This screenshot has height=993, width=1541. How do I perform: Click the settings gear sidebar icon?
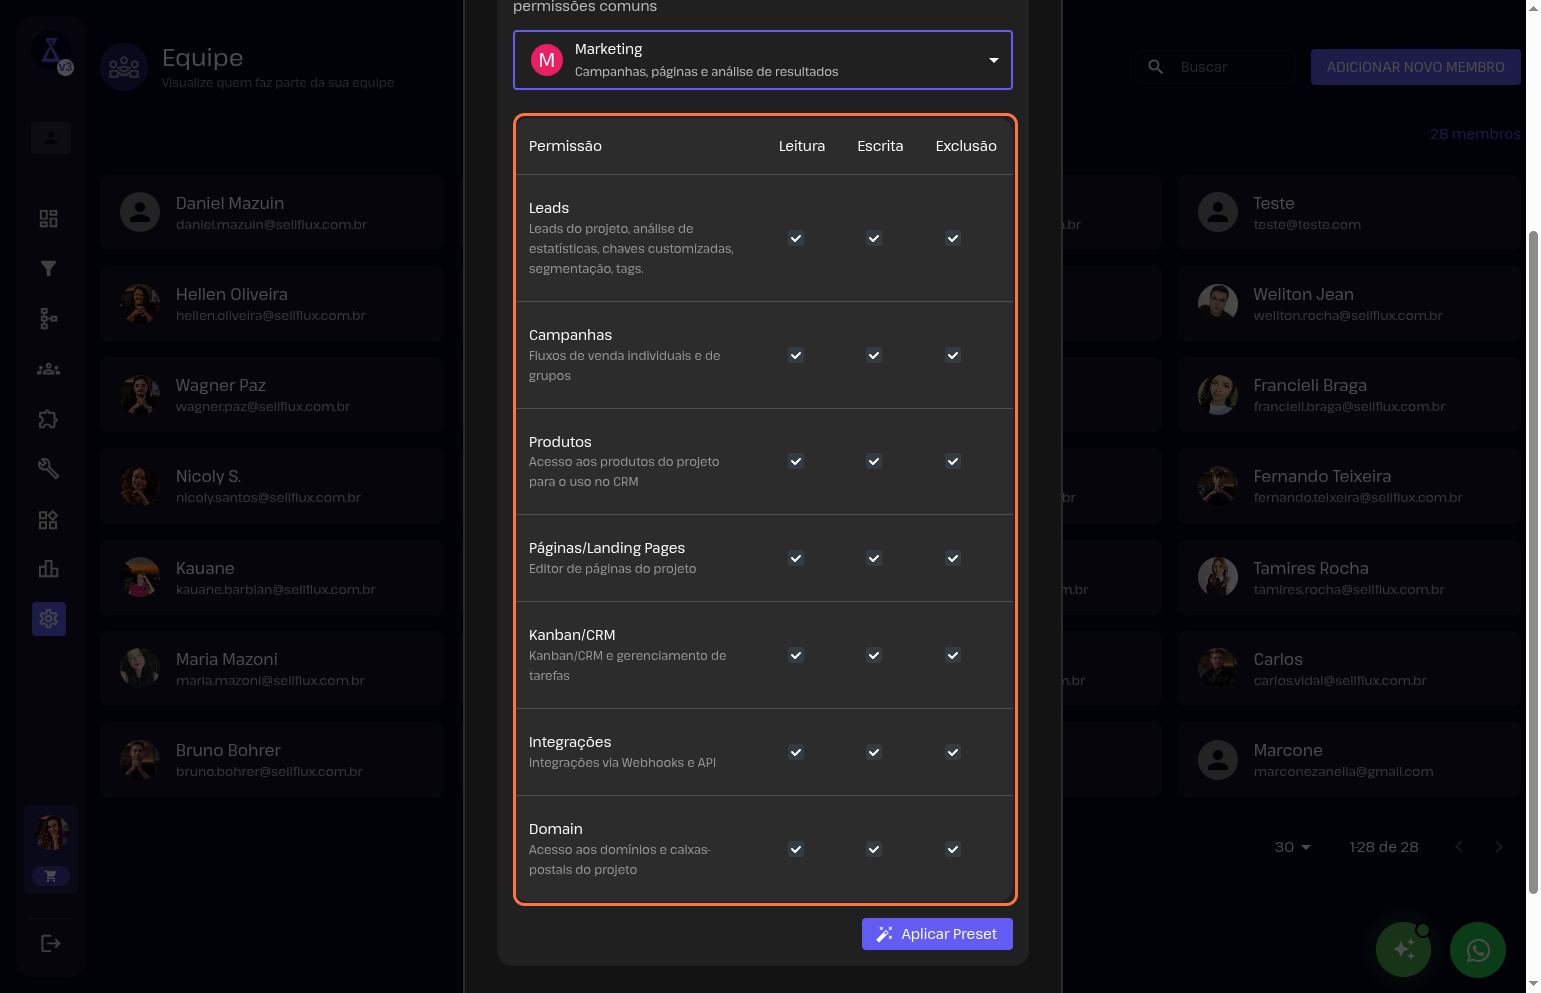point(48,619)
